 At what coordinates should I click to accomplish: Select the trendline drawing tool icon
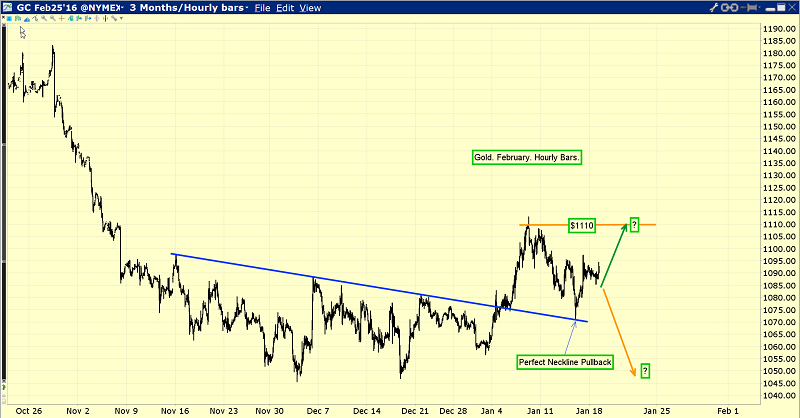(35, 18)
